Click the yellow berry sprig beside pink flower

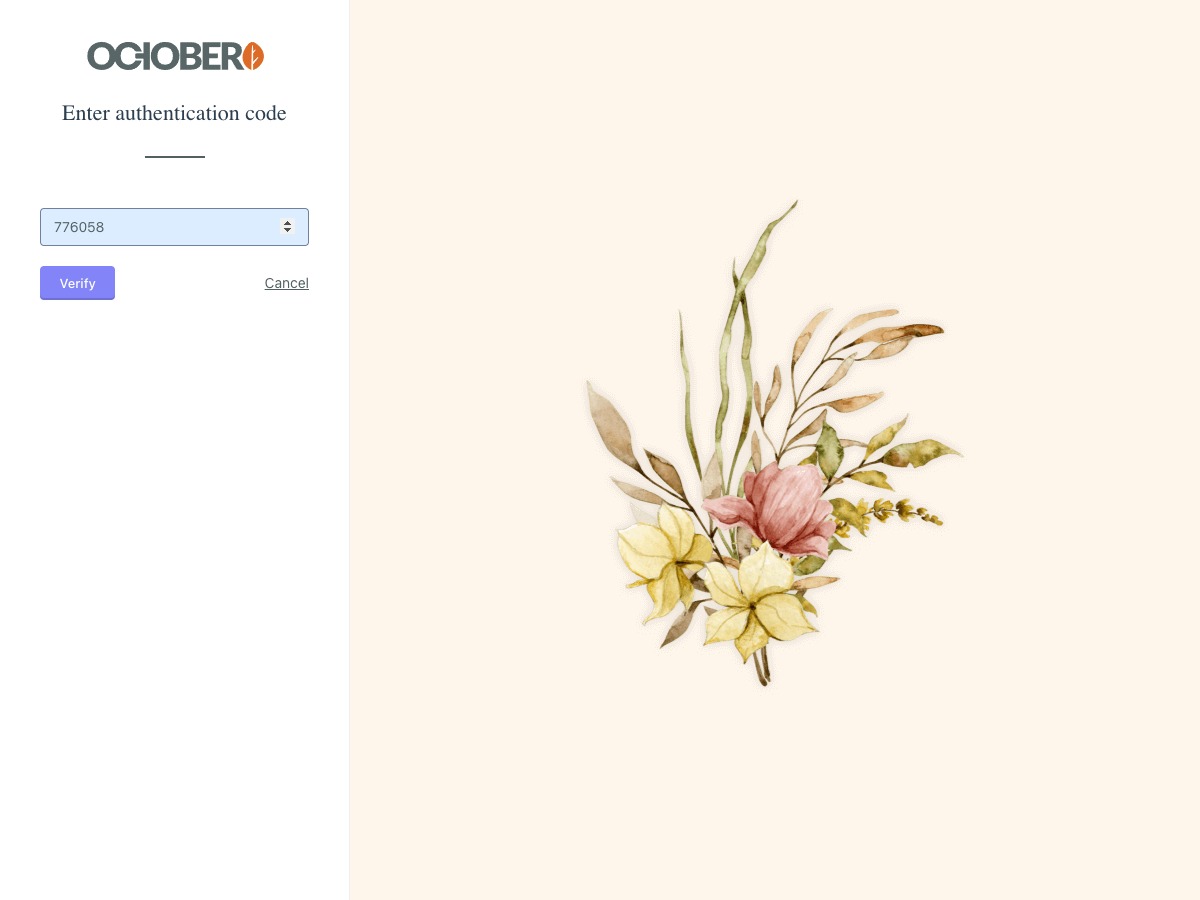coord(890,513)
